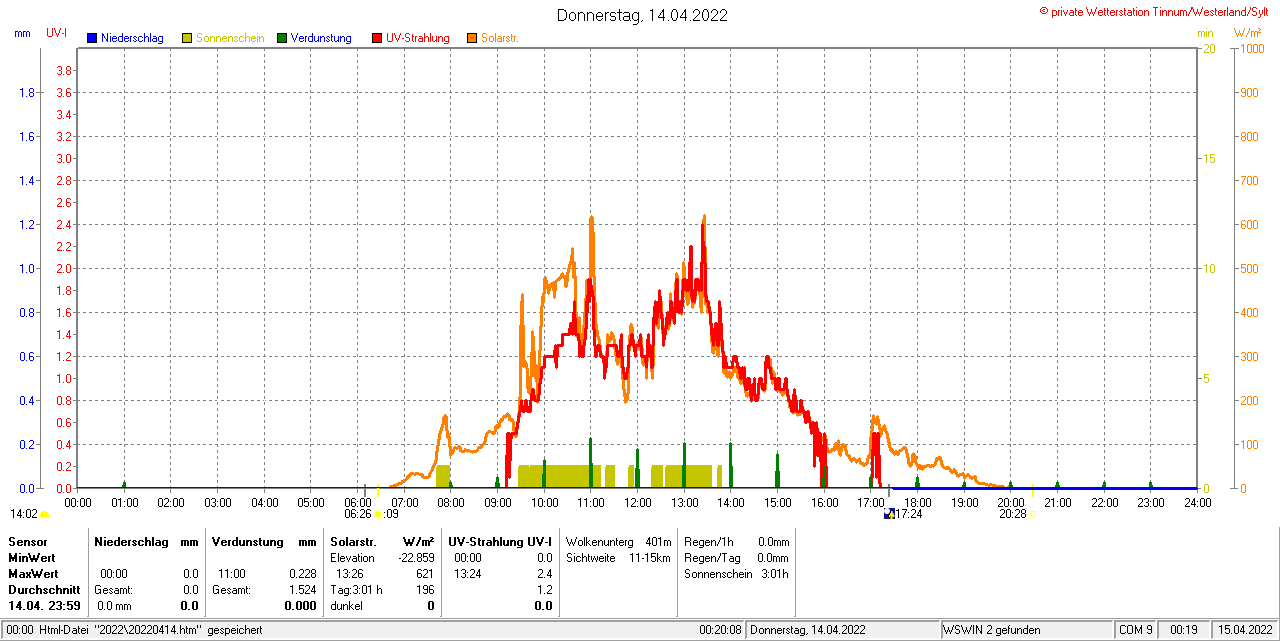Click the MinWert row label

tap(31, 558)
